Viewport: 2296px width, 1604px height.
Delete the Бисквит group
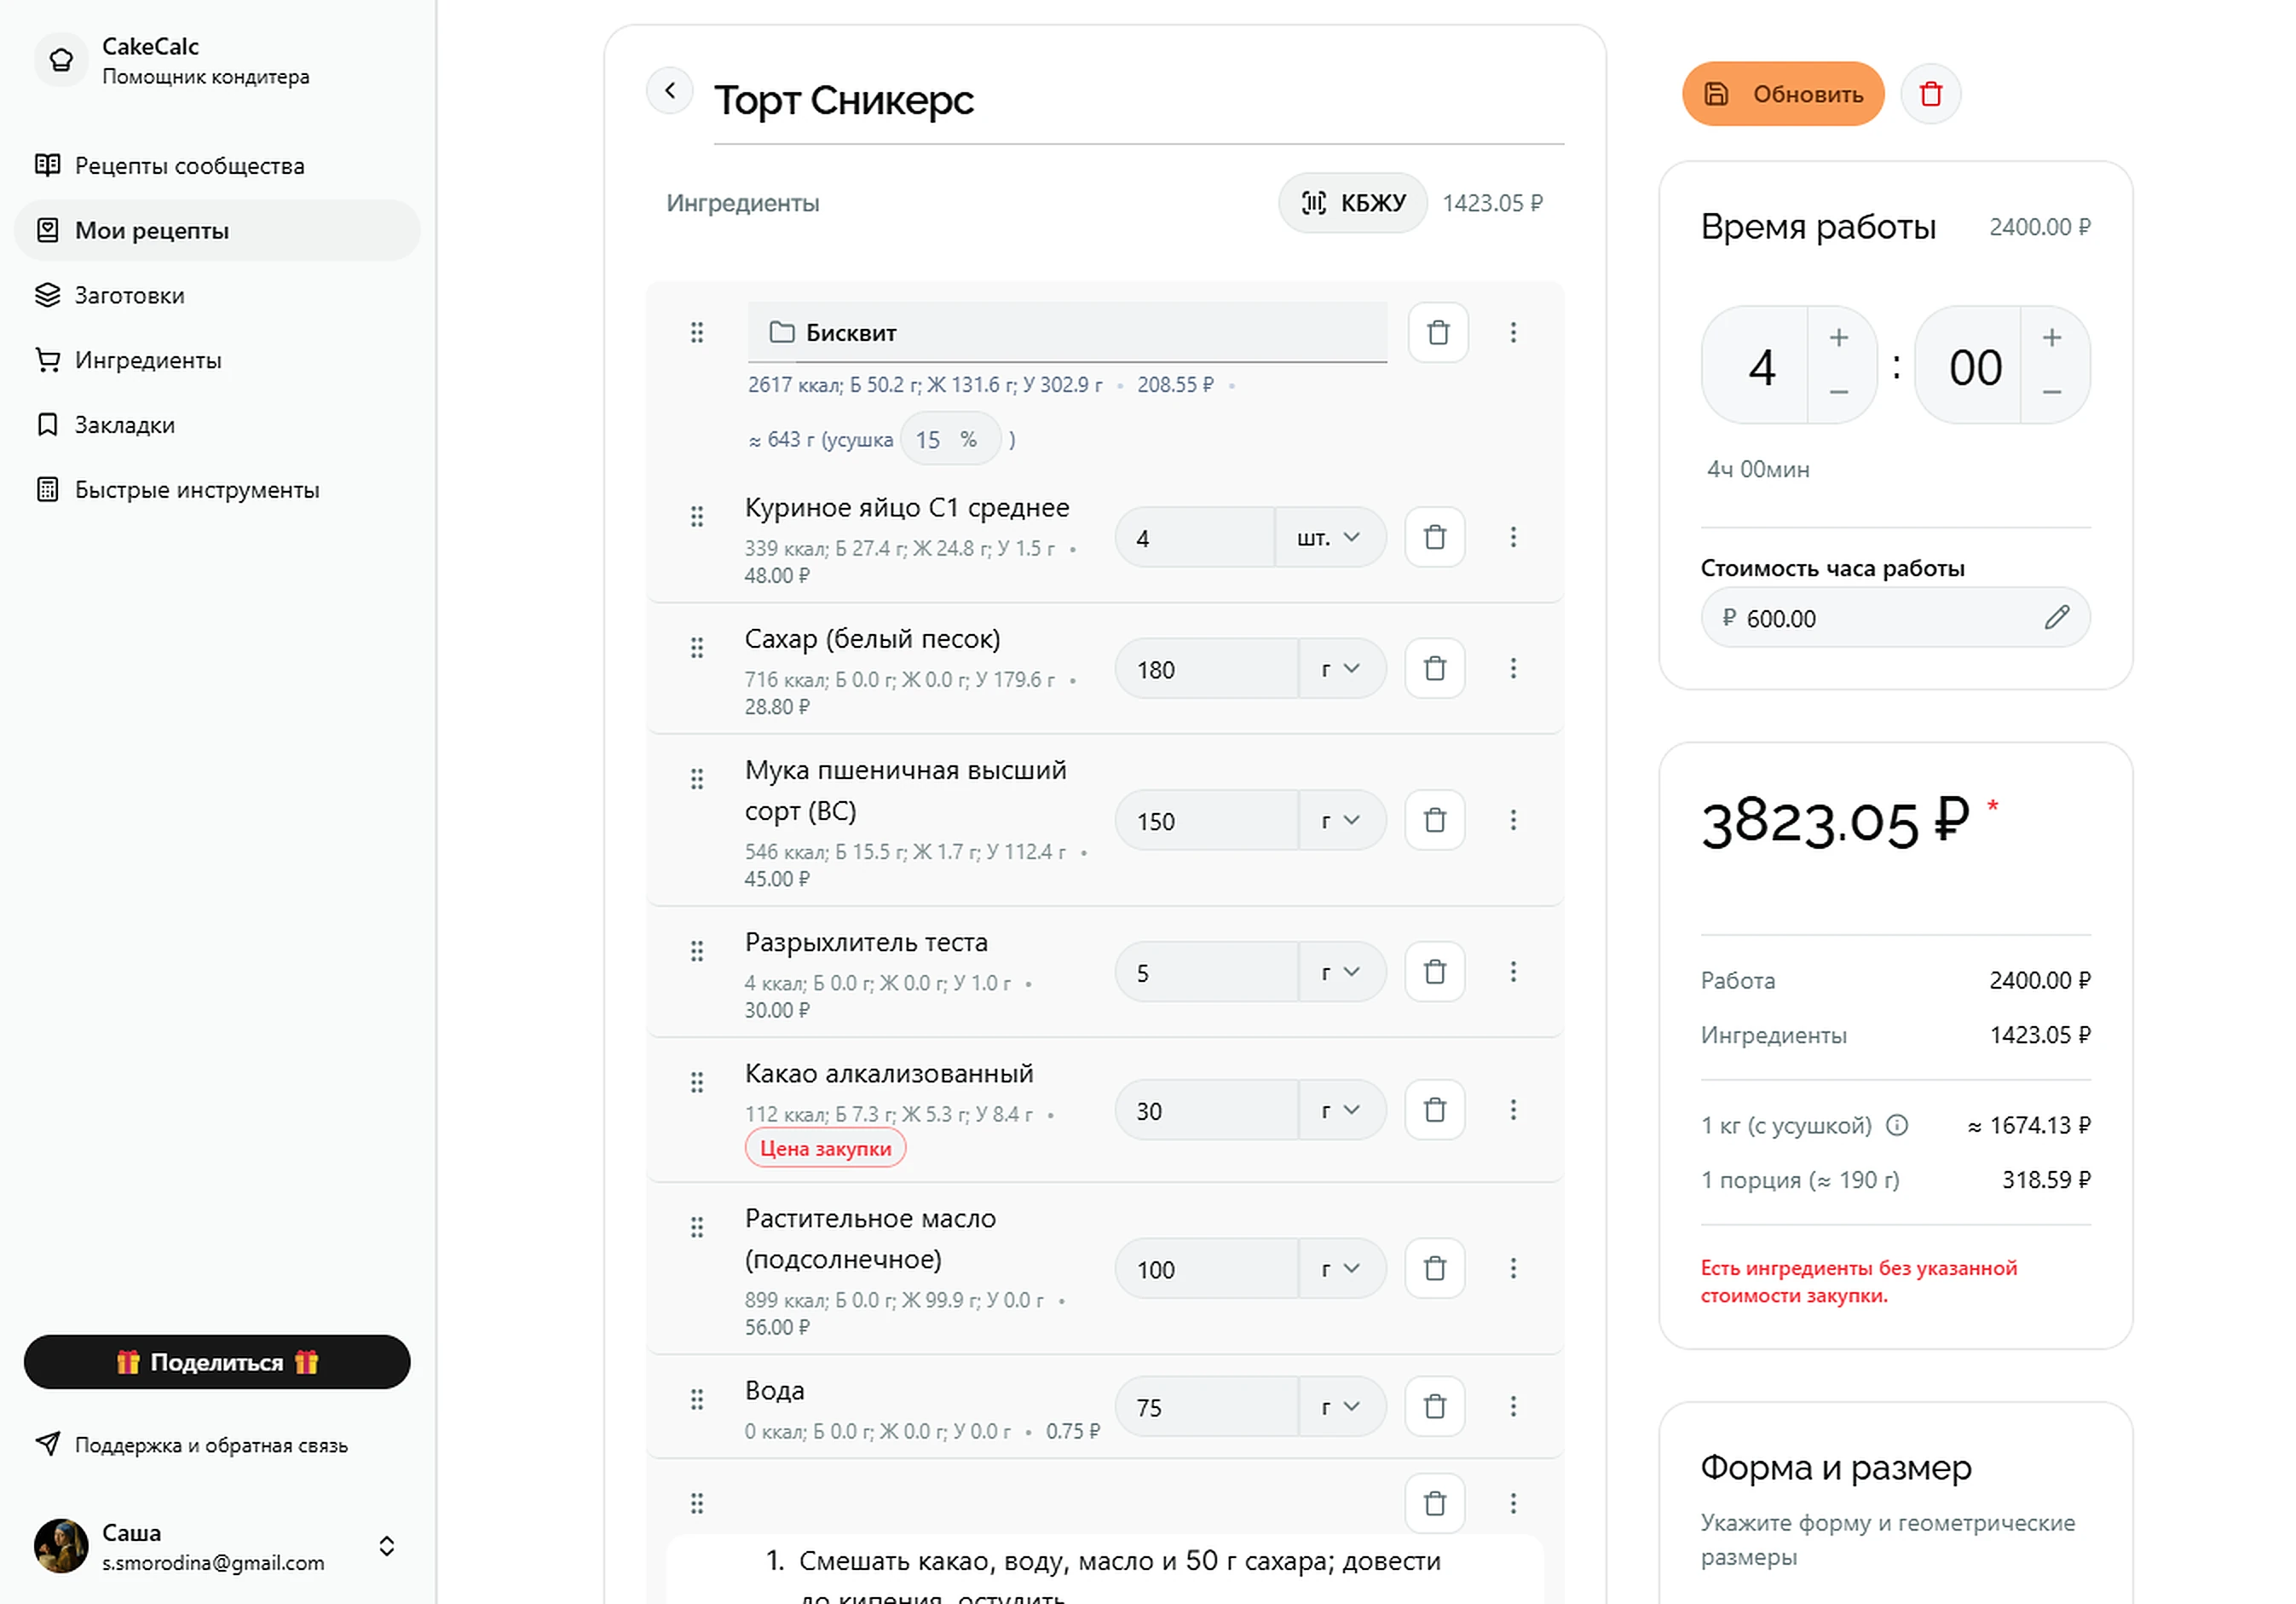point(1438,332)
